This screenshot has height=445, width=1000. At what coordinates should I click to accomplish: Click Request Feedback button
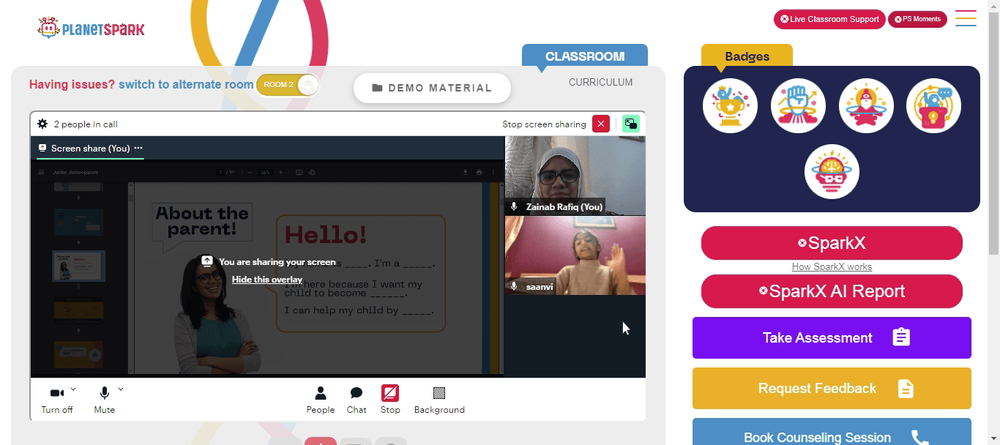click(x=832, y=388)
